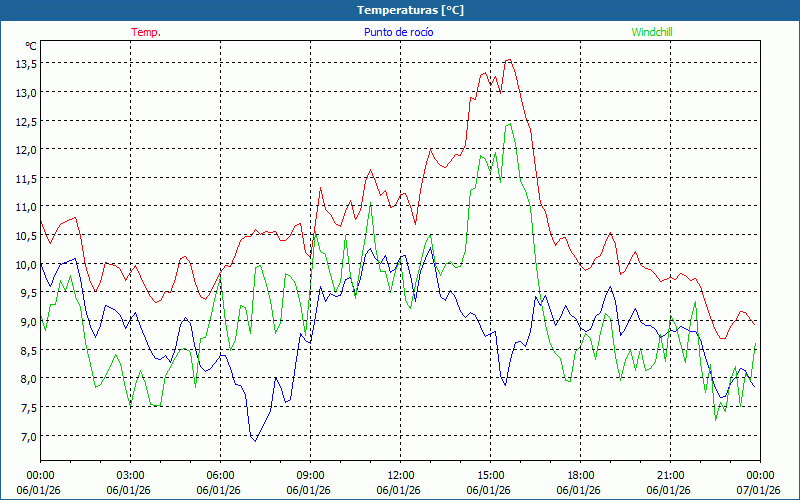Click the 21:00 time axis label
Image resolution: width=800 pixels, height=500 pixels.
click(670, 475)
